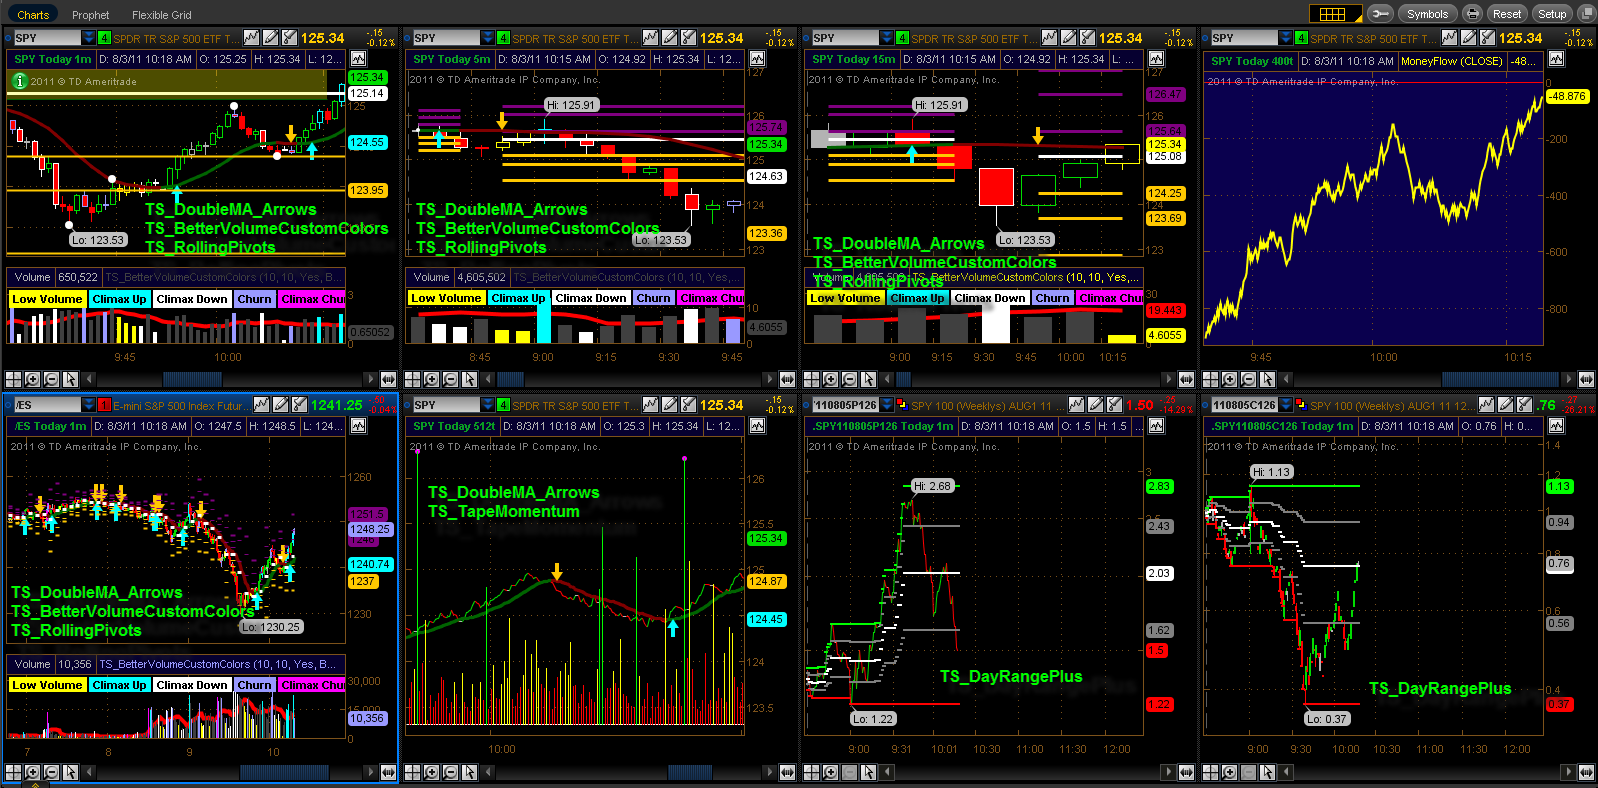Click the MoneyFlow (CLOSE) study label
Image resolution: width=1598 pixels, height=788 pixels.
click(x=1452, y=61)
